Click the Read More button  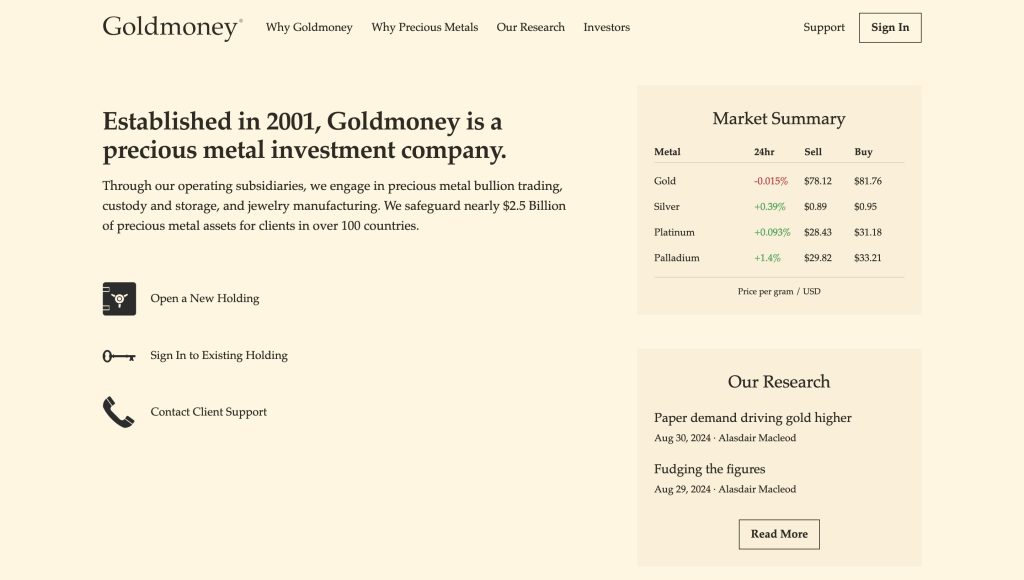tap(779, 534)
